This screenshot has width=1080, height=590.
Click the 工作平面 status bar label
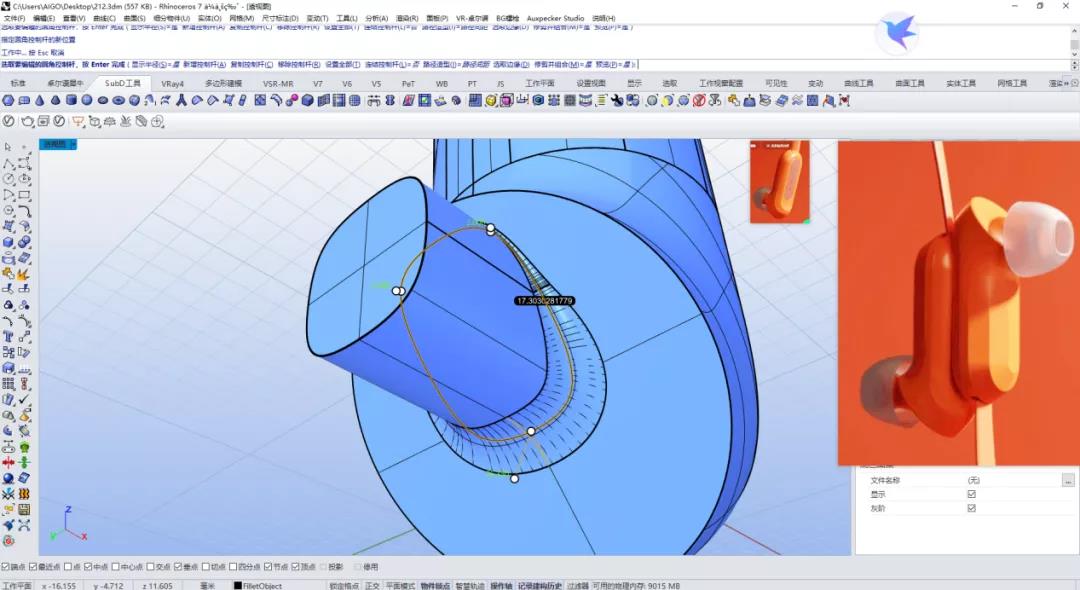coord(17,586)
